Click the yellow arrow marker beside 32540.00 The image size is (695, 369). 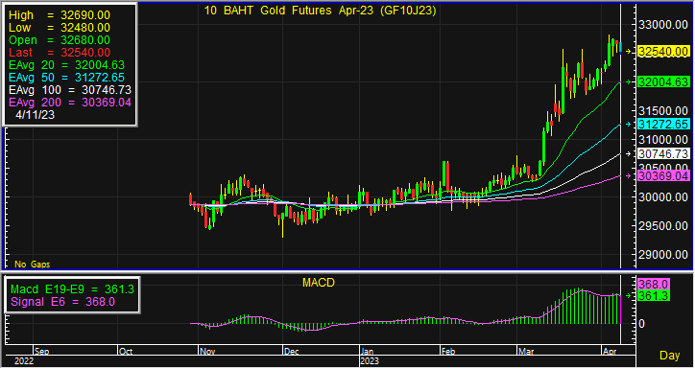(x=628, y=52)
